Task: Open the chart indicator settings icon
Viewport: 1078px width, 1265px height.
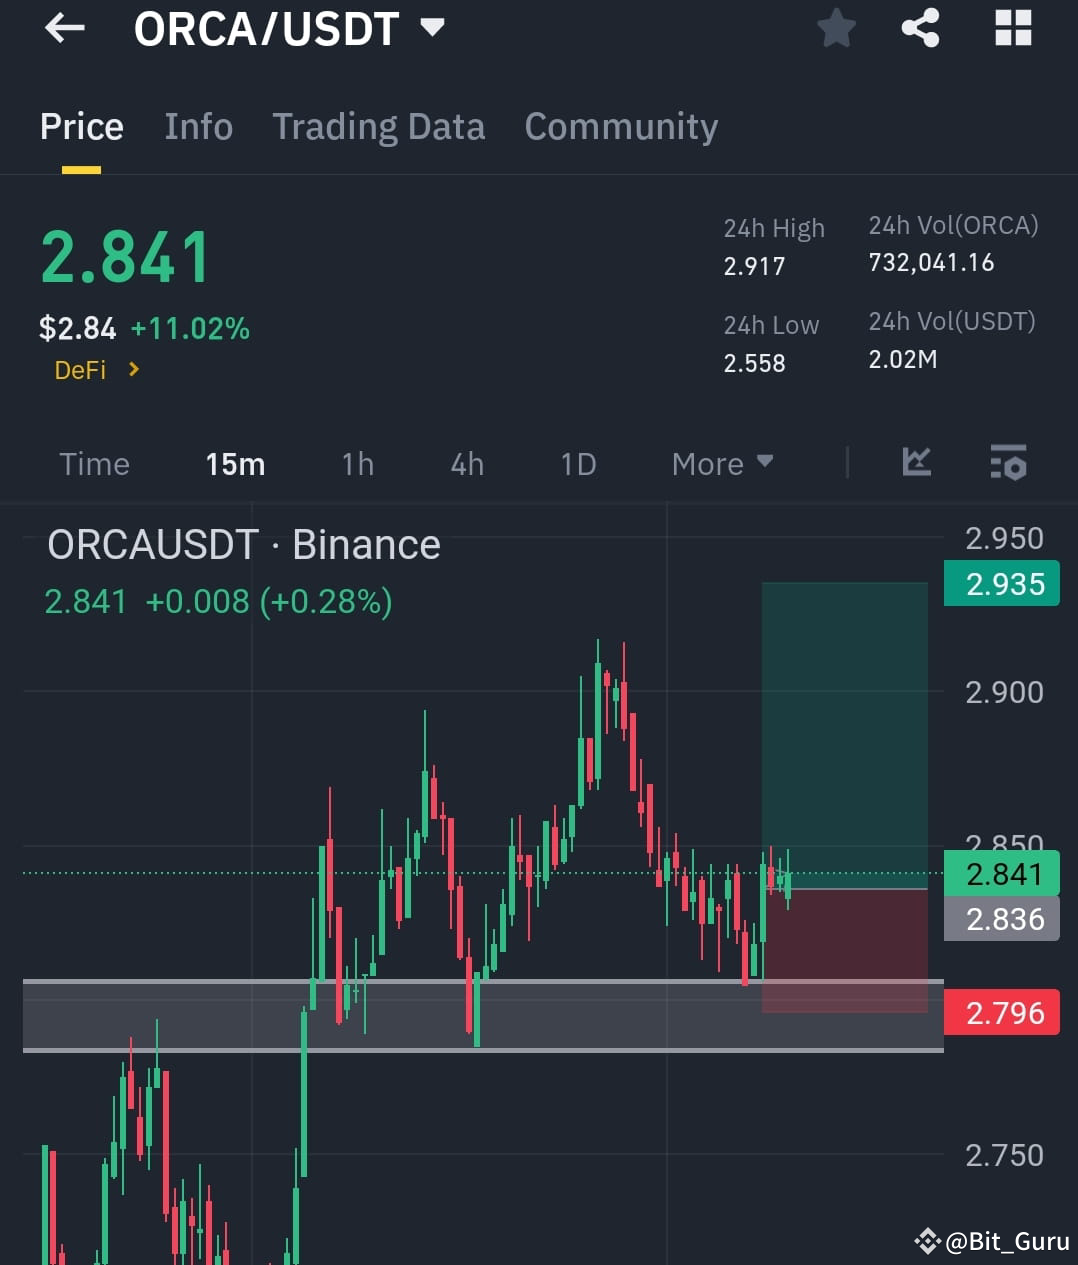Action: [x=1008, y=462]
